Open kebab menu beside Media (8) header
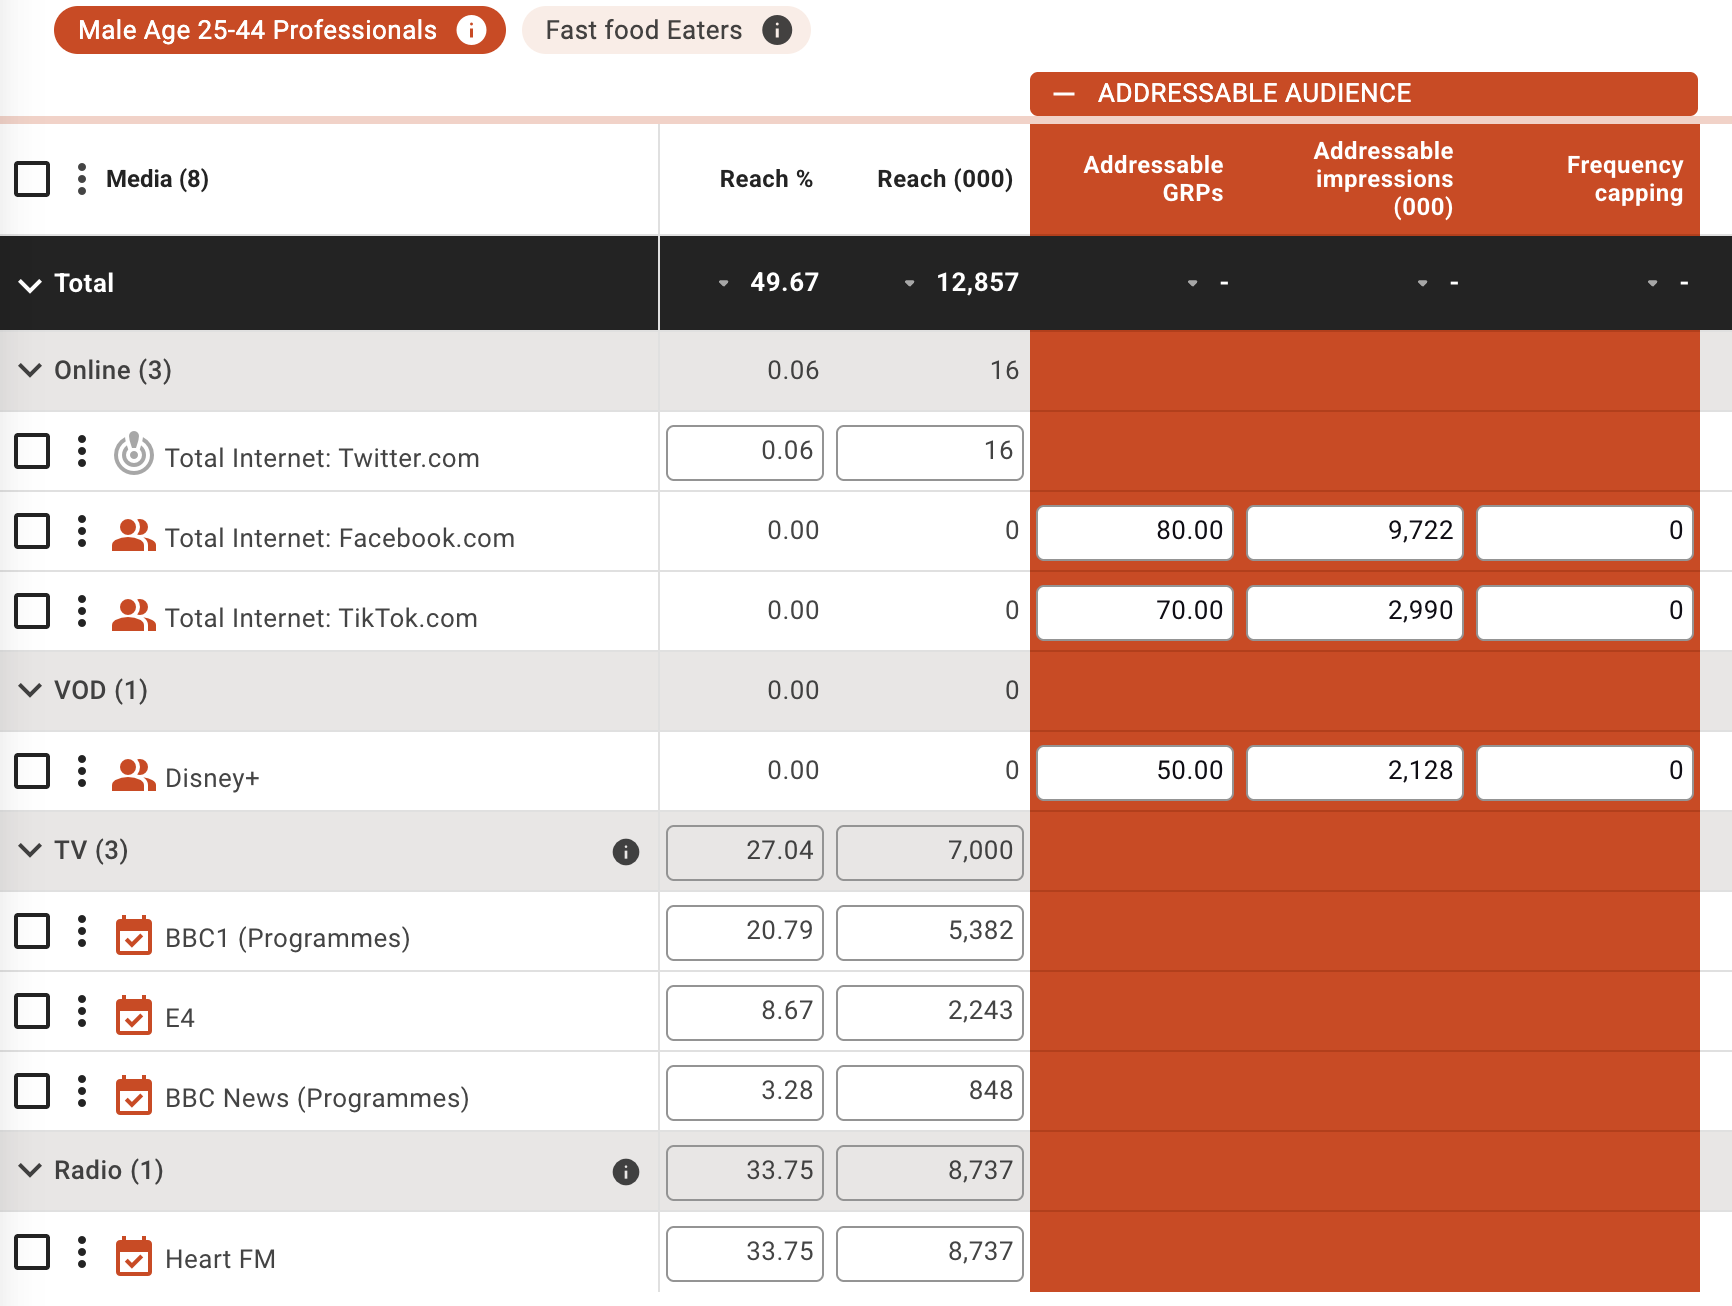 (82, 179)
